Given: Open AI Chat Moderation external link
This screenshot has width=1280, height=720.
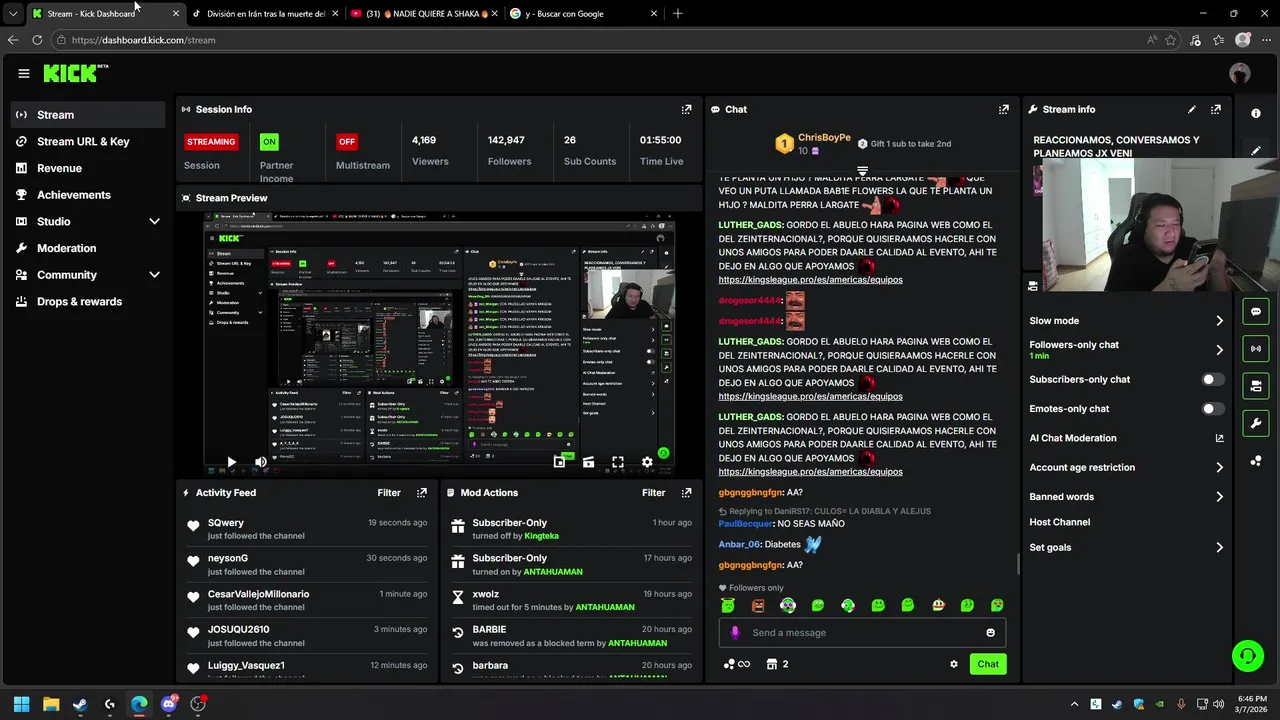Looking at the screenshot, I should (1219, 438).
